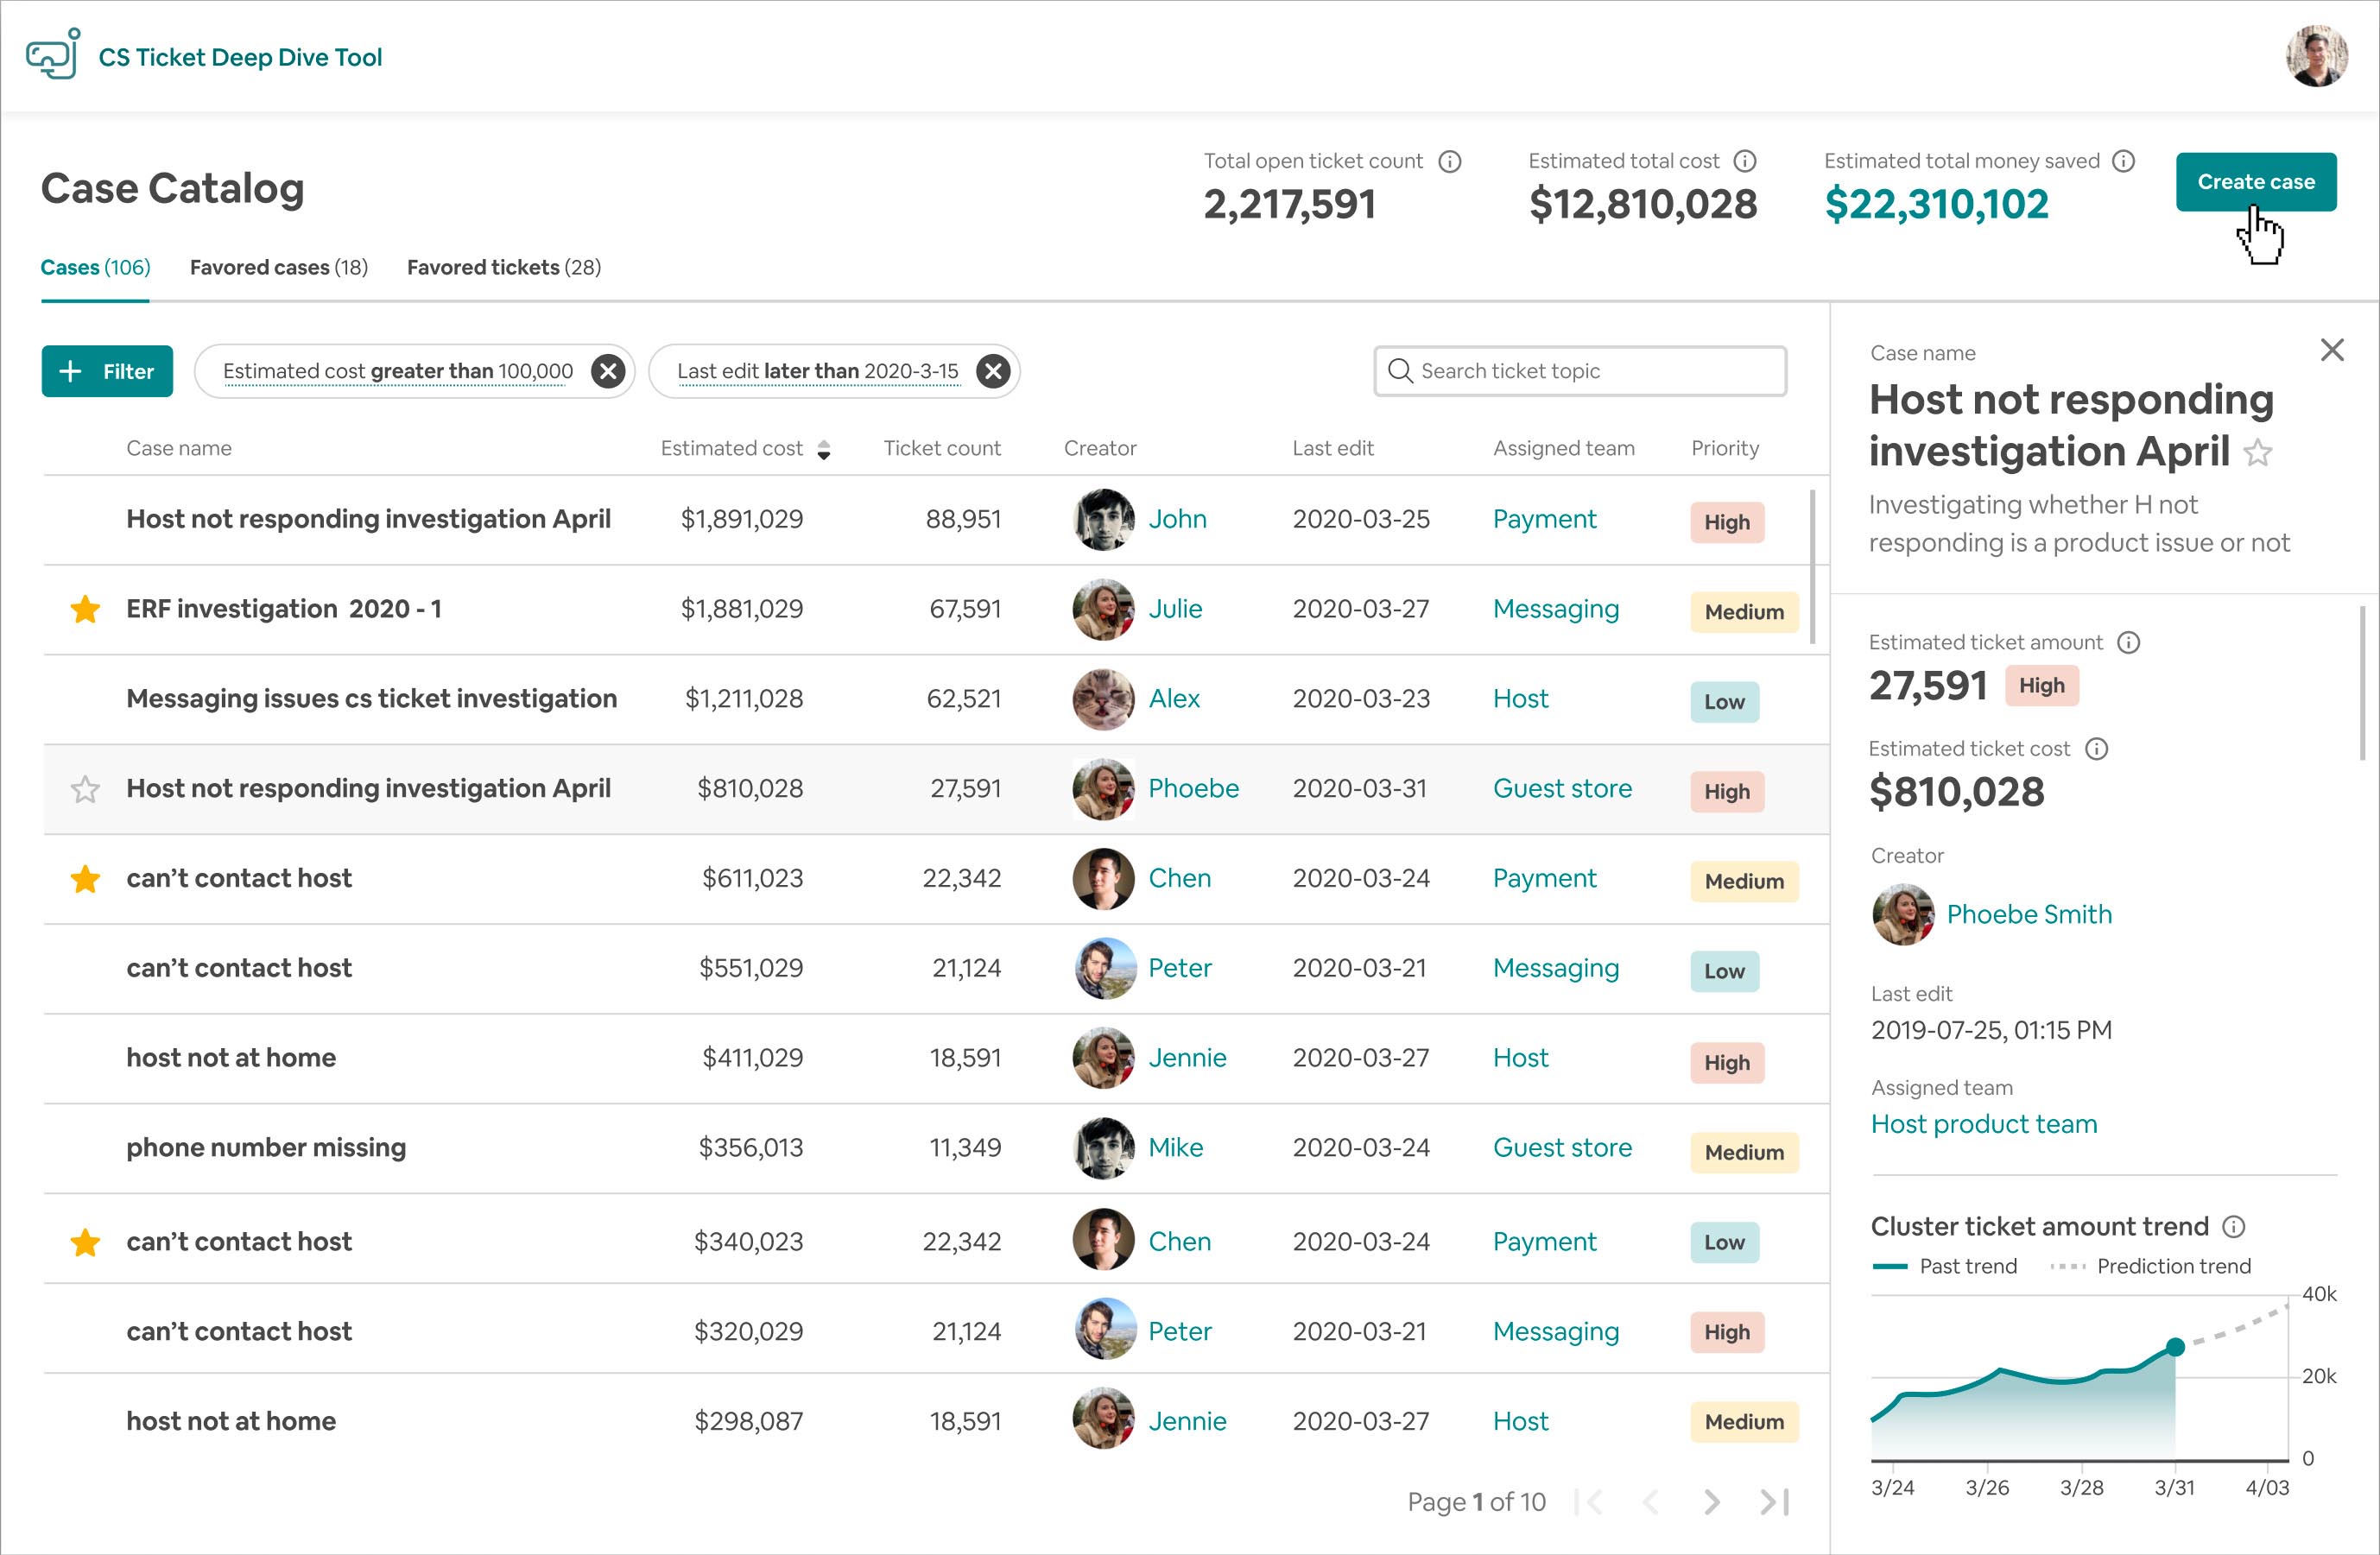Switch to the Favored cases tab
The width and height of the screenshot is (2380, 1555).
click(278, 267)
